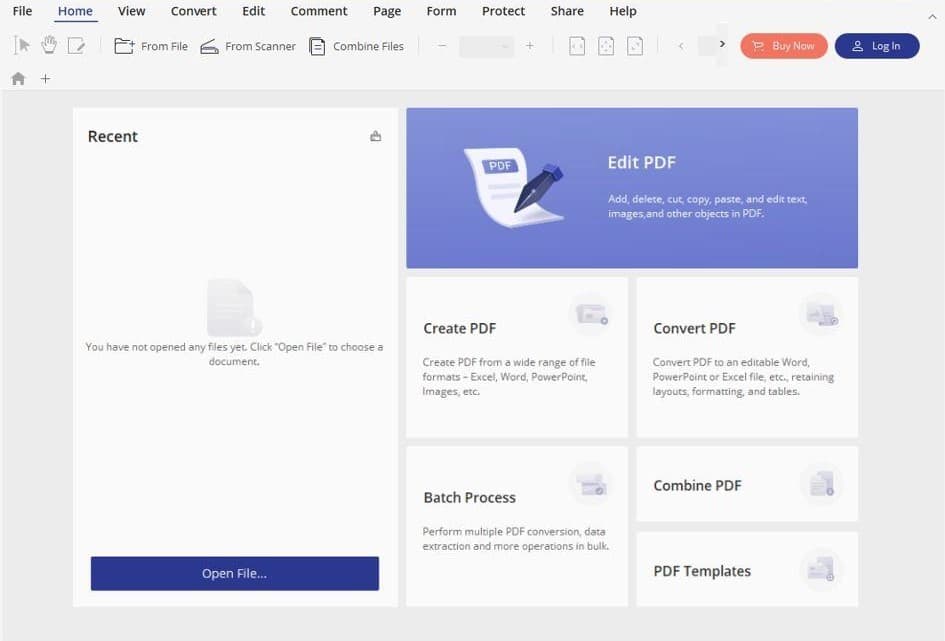Go to next page arrow
The image size is (945, 641).
[x=722, y=44]
